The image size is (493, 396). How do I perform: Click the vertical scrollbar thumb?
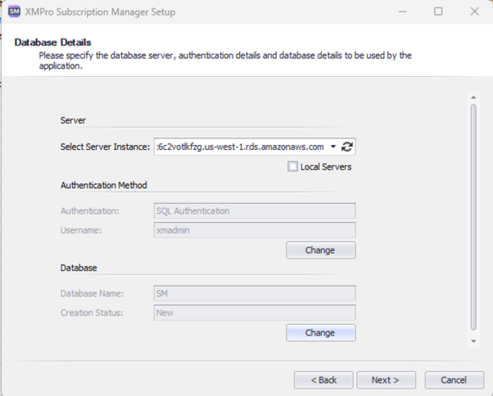(473, 217)
